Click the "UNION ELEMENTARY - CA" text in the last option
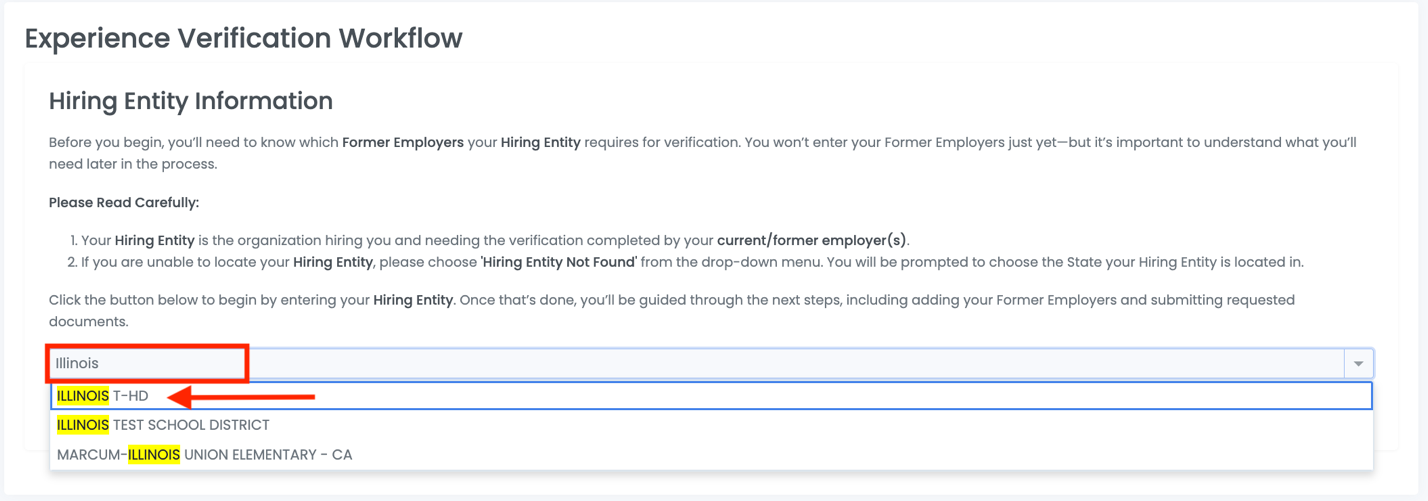The width and height of the screenshot is (1428, 501). 268,455
